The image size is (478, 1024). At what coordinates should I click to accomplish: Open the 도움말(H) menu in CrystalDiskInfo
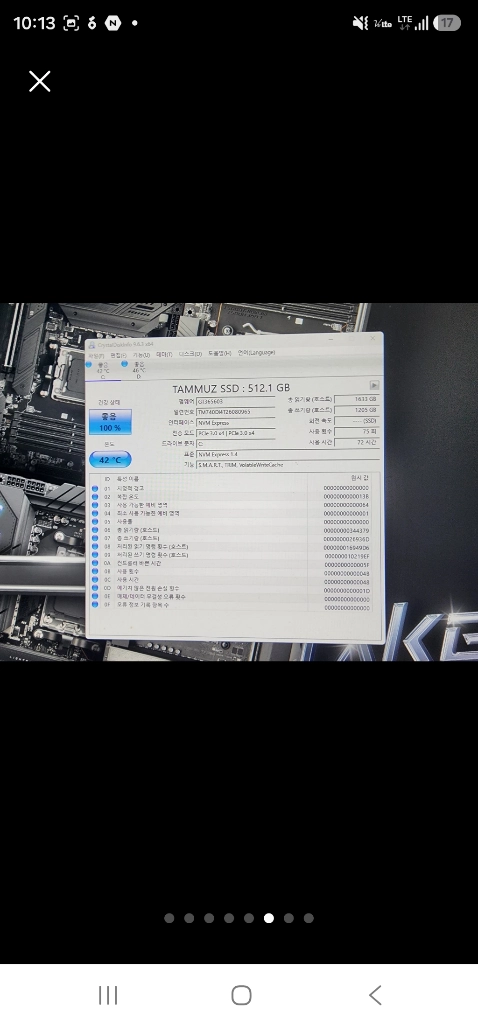pos(220,353)
